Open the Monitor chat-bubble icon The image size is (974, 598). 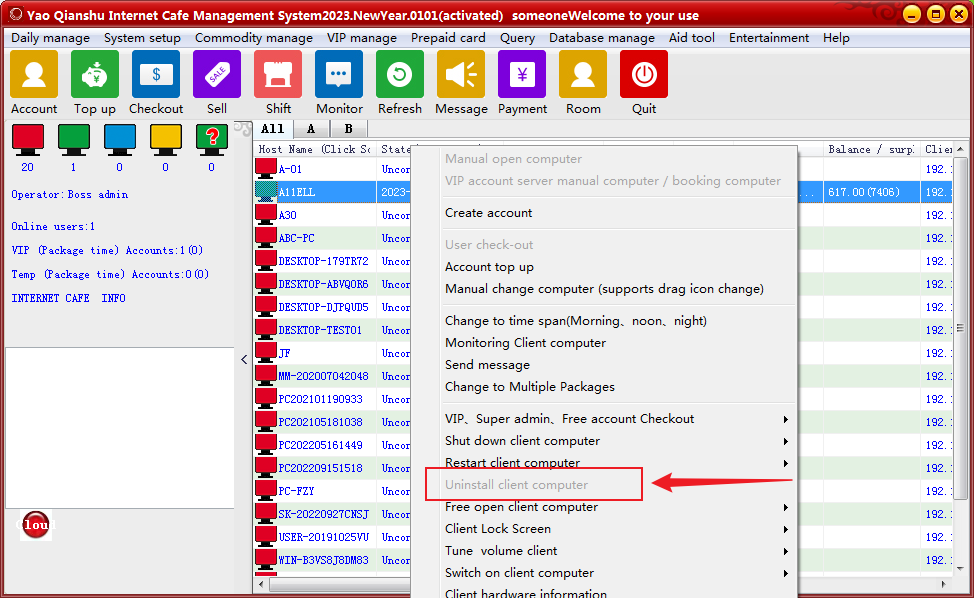(x=339, y=75)
